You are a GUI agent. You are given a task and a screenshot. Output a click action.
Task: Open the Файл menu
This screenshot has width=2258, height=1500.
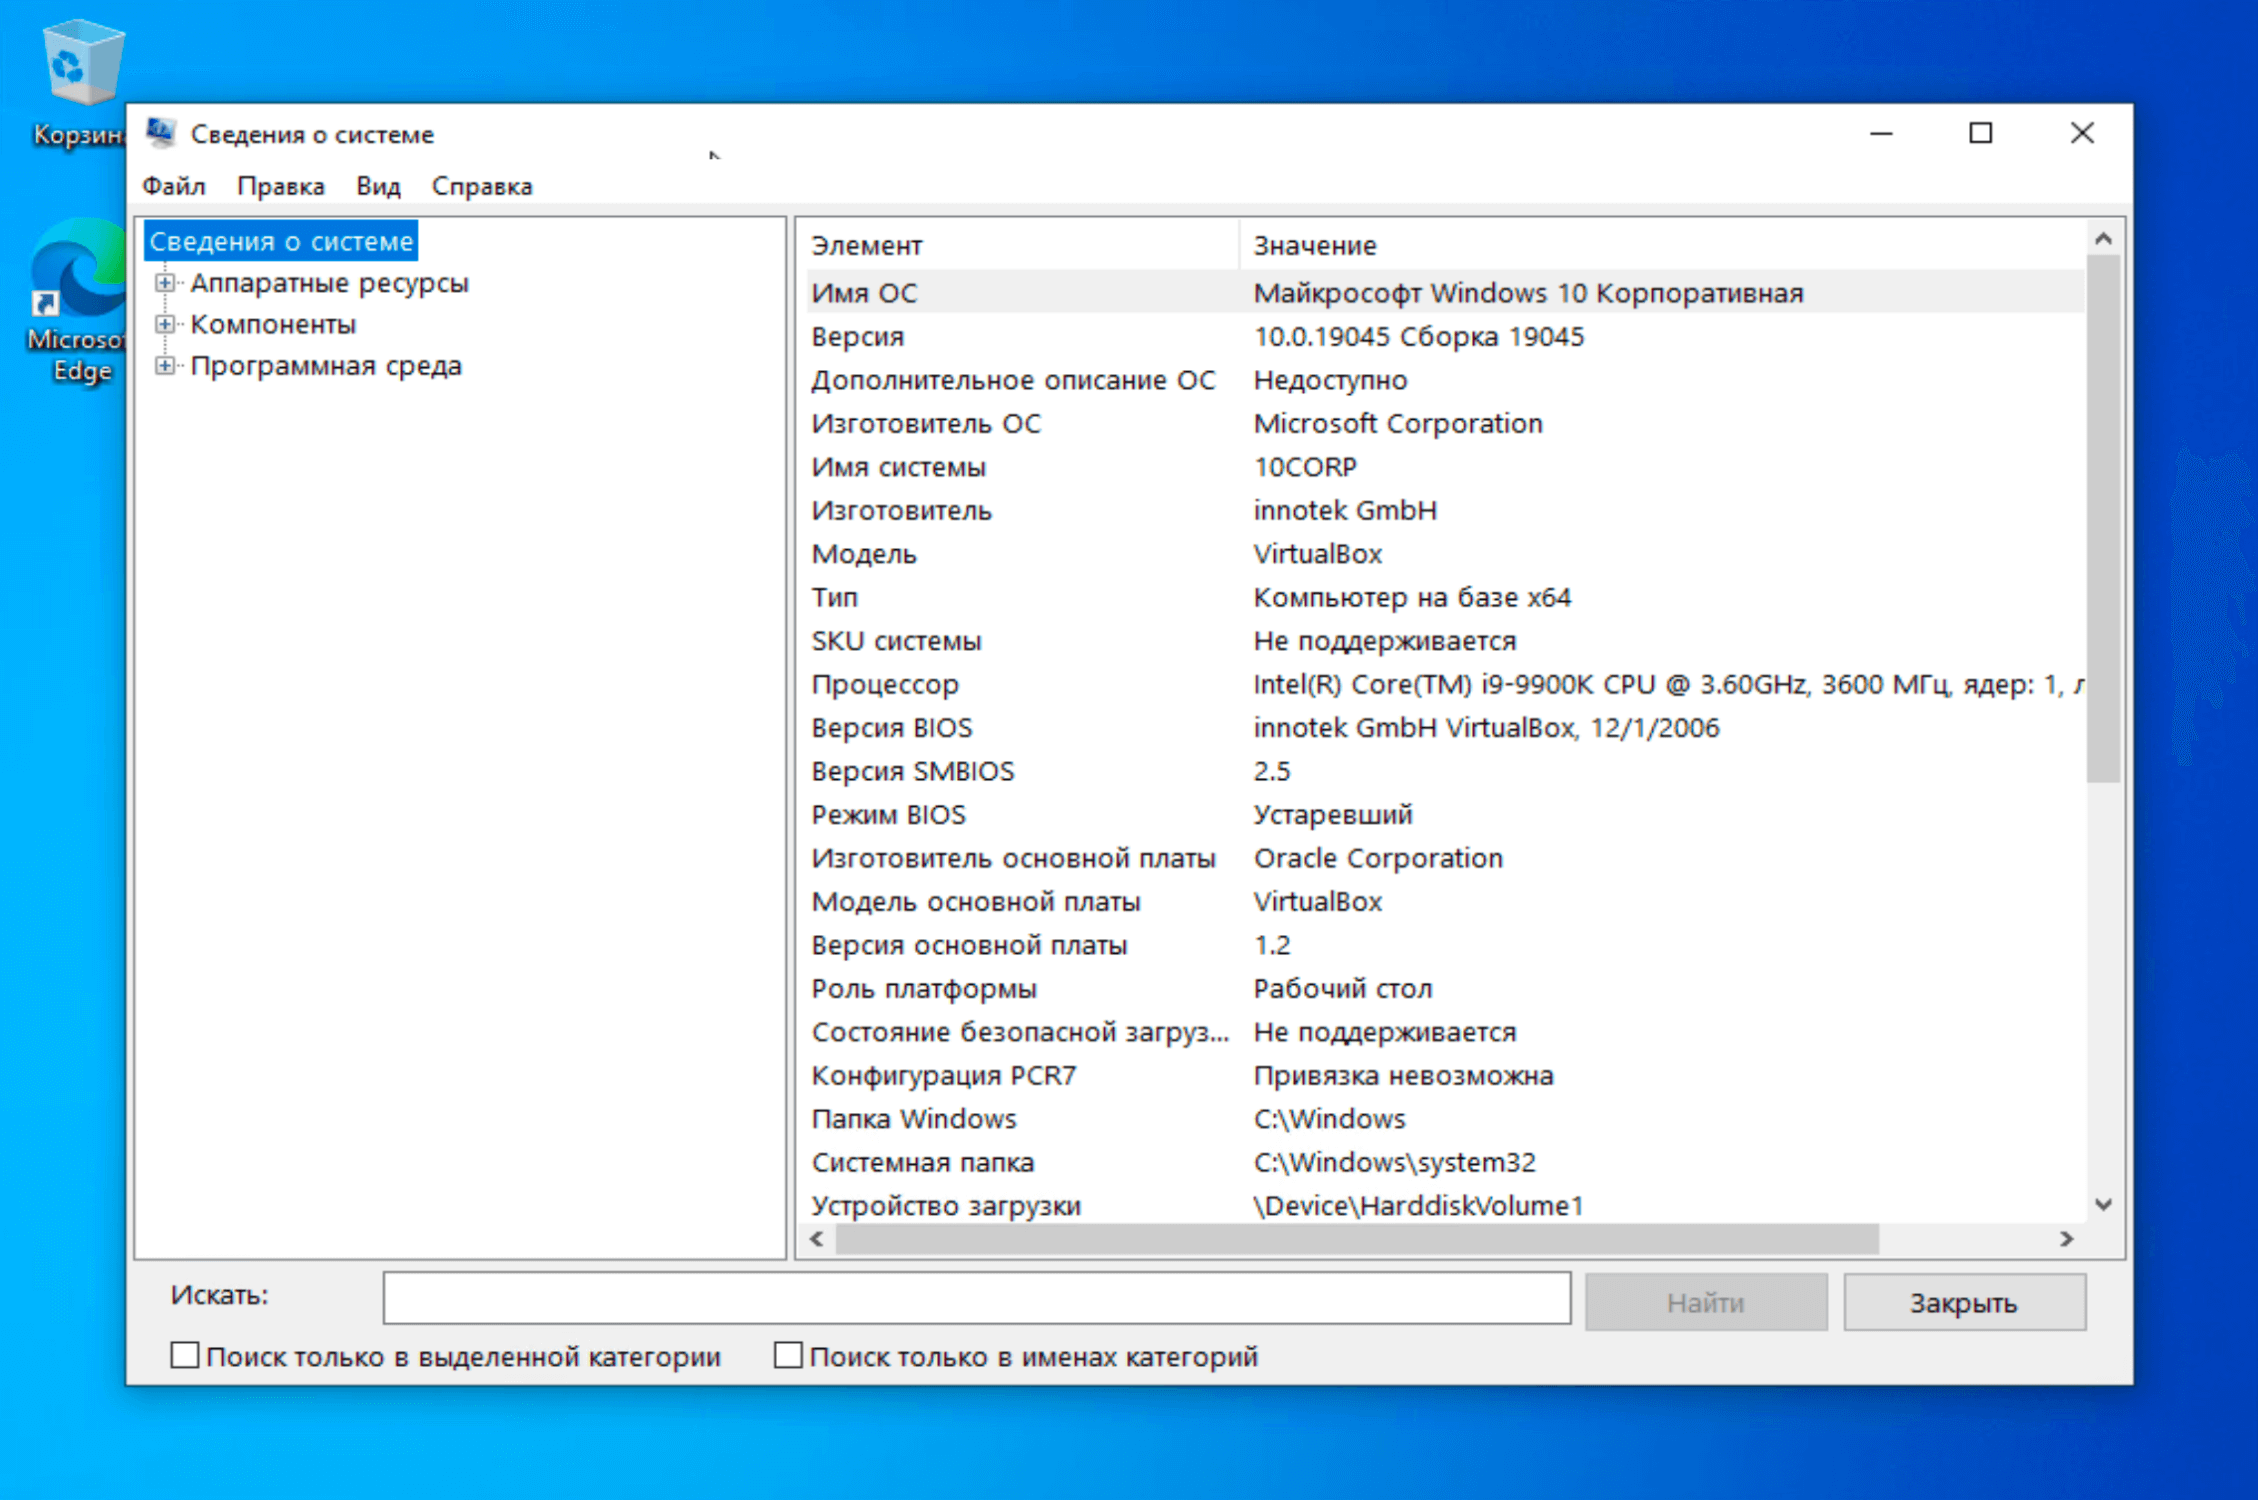174,186
